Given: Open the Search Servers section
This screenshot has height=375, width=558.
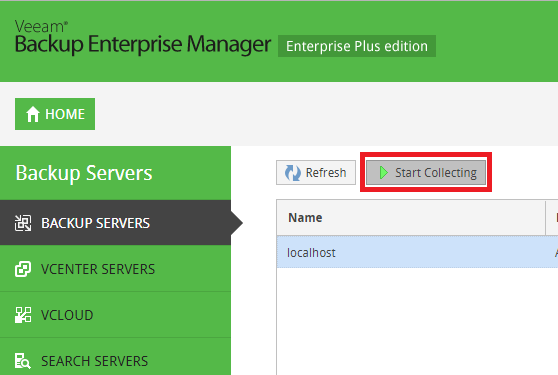Looking at the screenshot, I should pos(115,357).
